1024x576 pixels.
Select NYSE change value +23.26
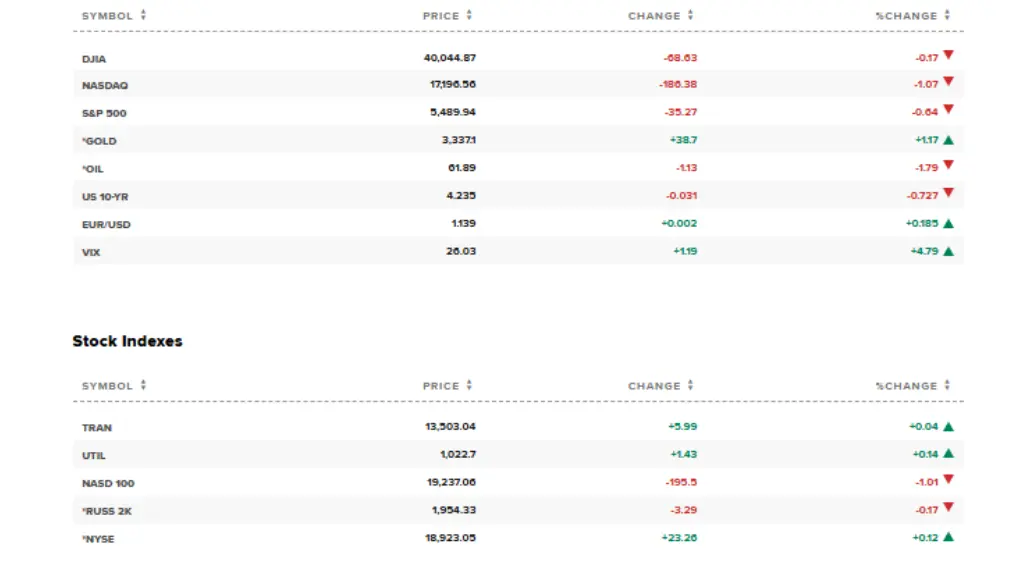(x=679, y=538)
